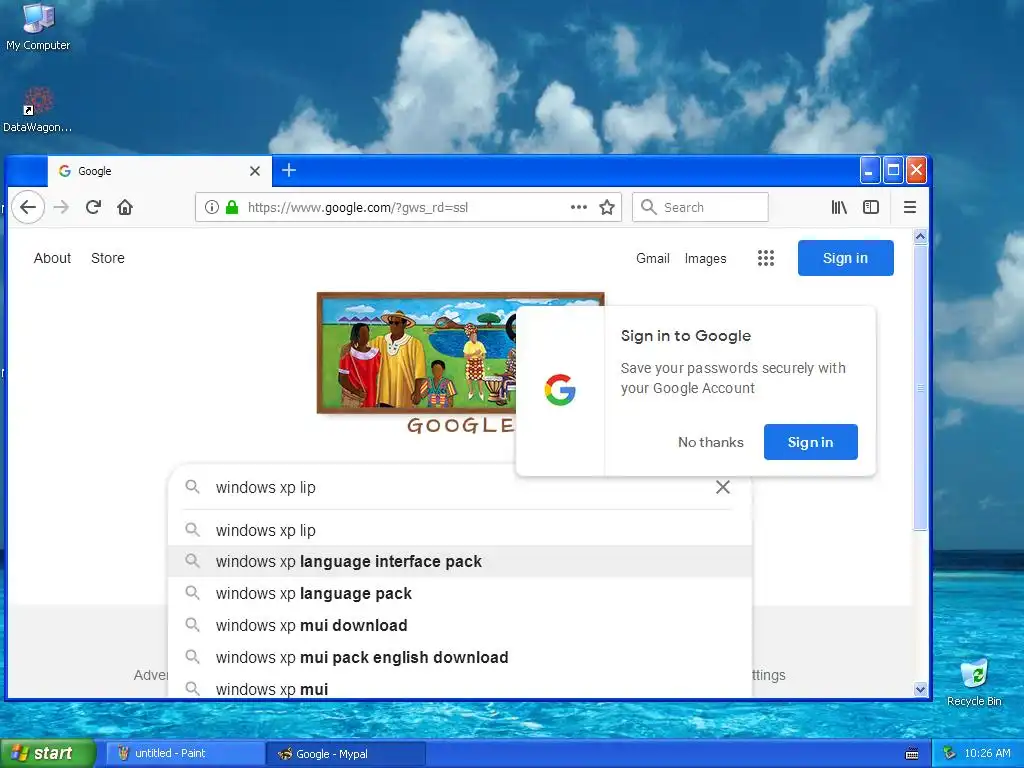Click the green padlock security icon

(x=231, y=208)
